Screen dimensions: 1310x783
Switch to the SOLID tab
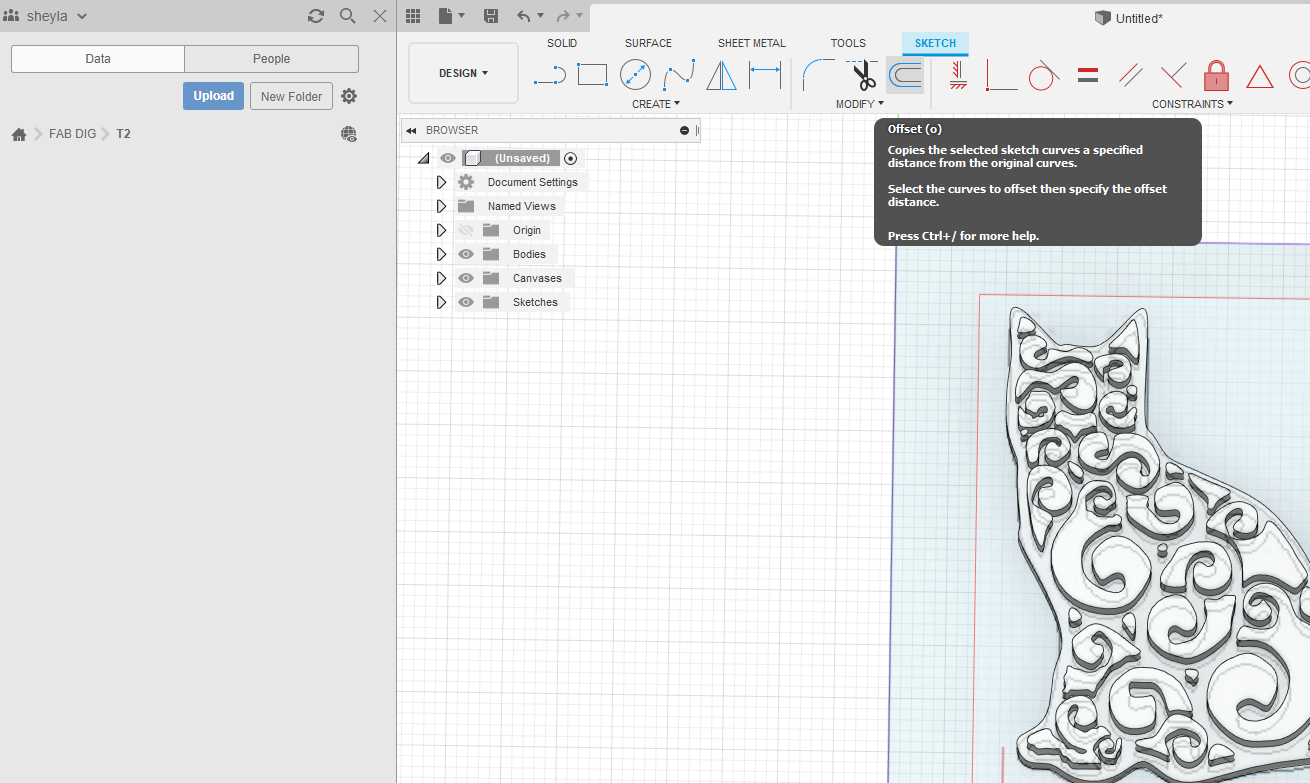pyautogui.click(x=562, y=43)
